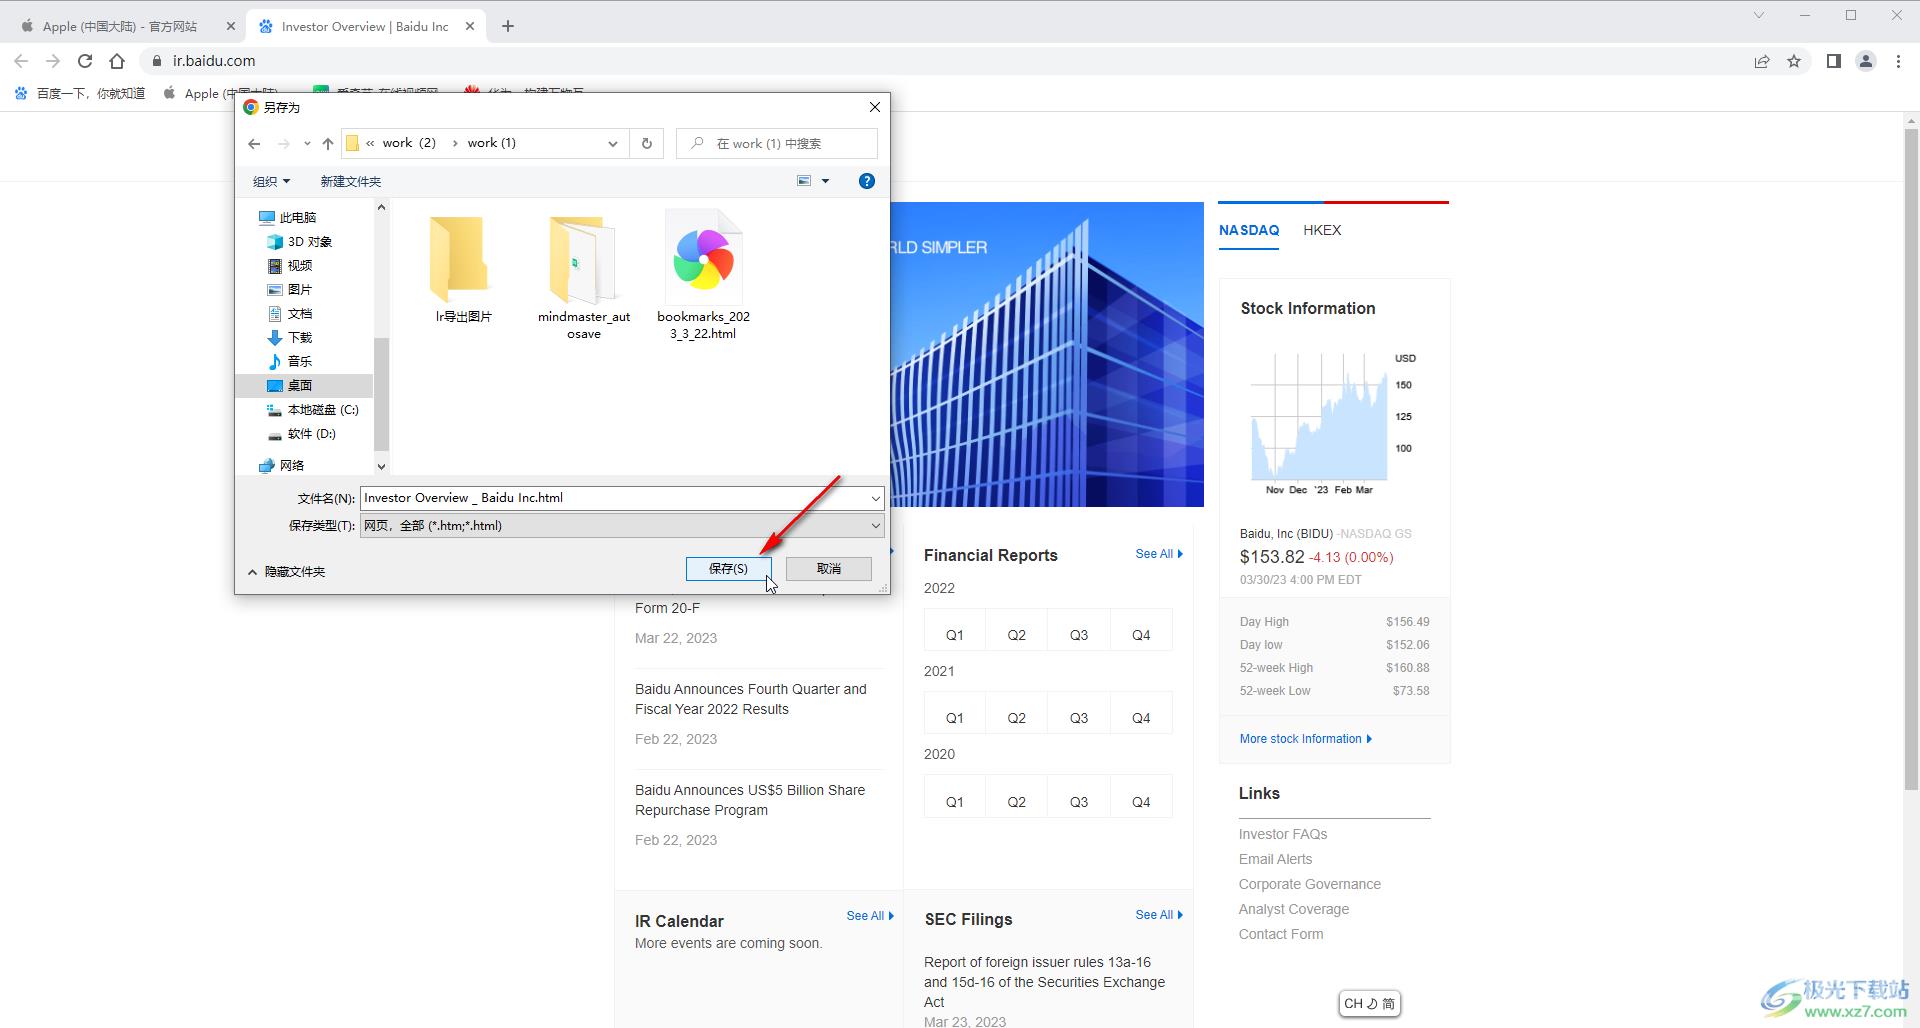This screenshot has width=1920, height=1028.
Task: Select 下载 in navigation tree
Action: point(290,337)
